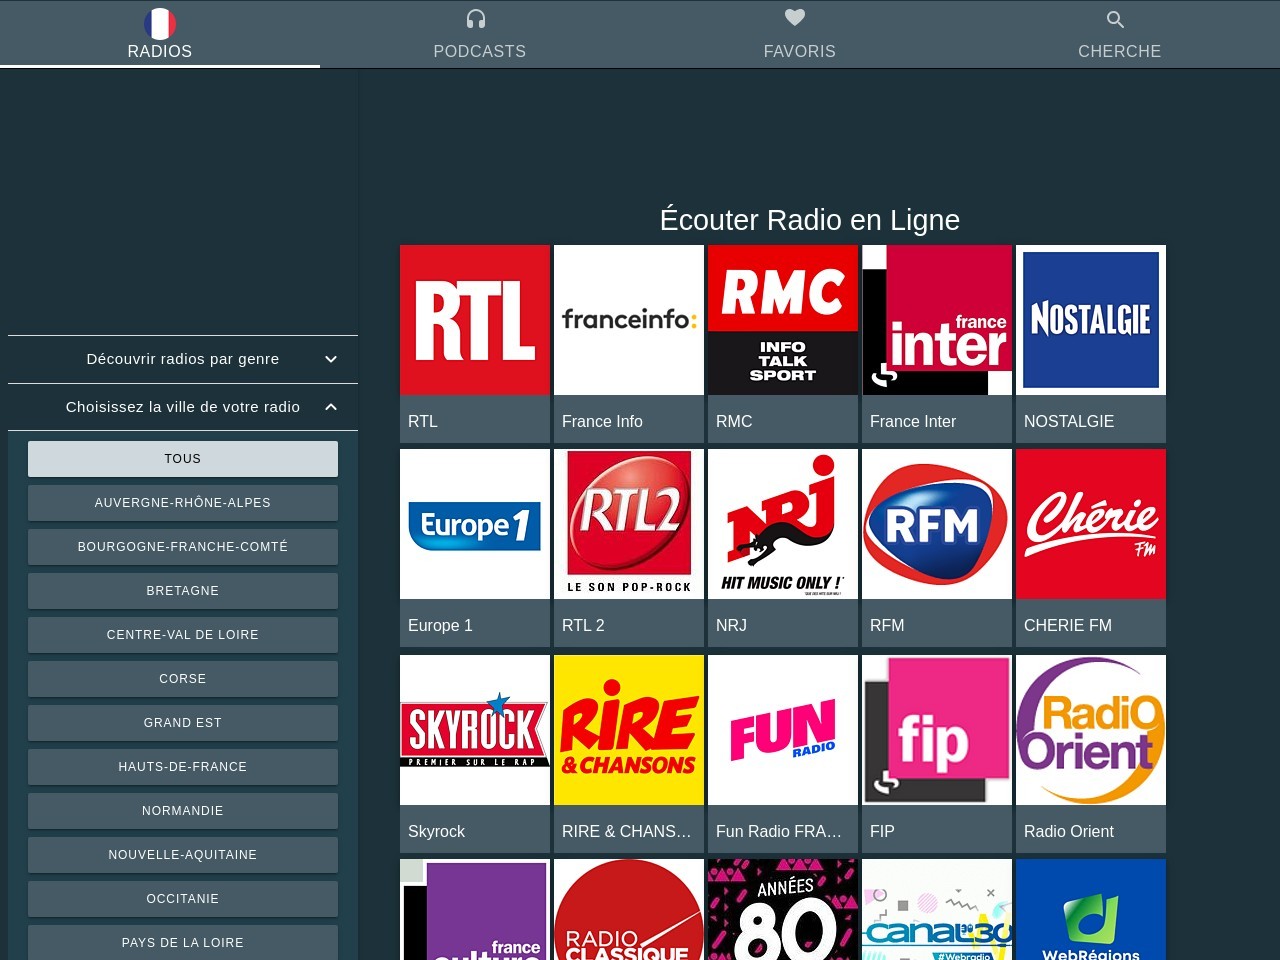Click the 'CHERIE FM' station name
The height and width of the screenshot is (960, 1280).
click(1068, 626)
